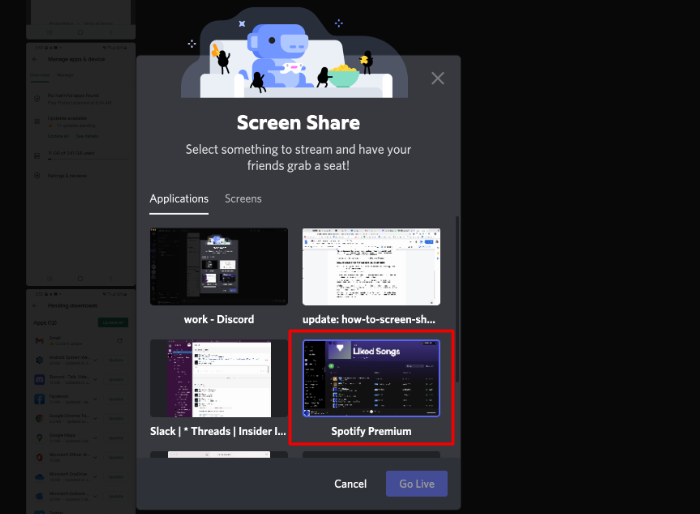
Task: Click the Microsoft Office icon in background list
Action: 39,457
